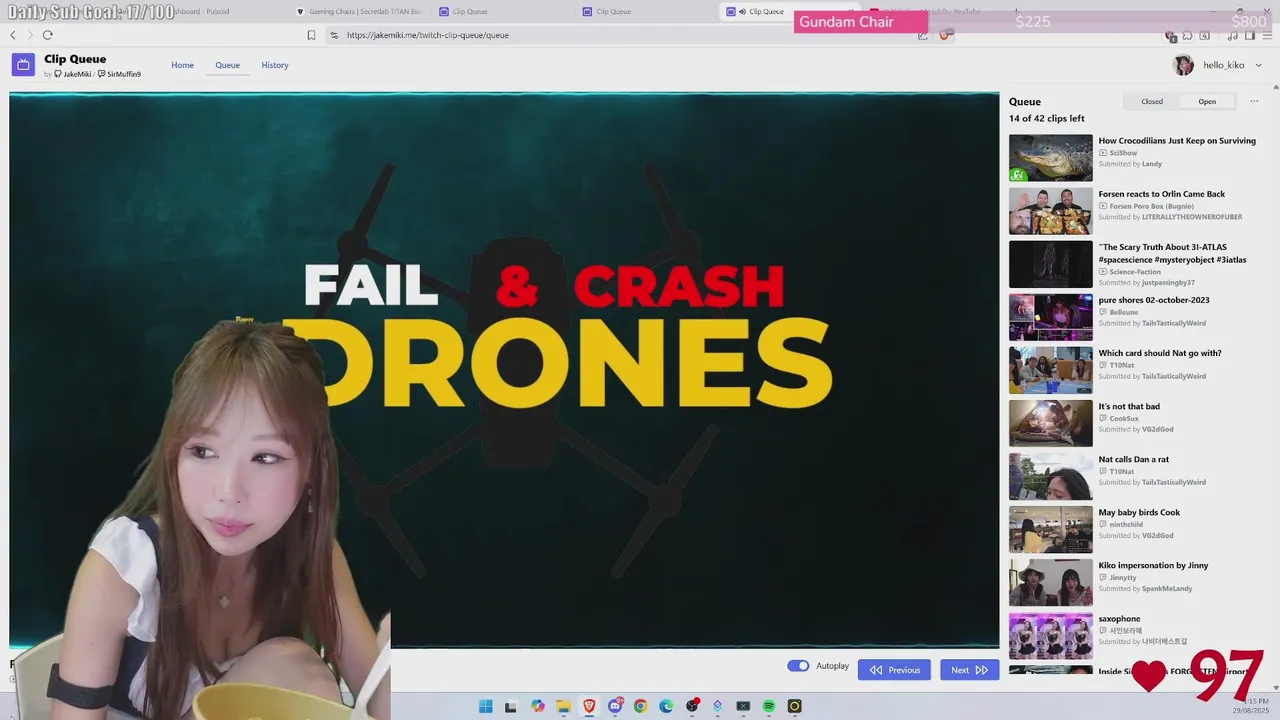Click the 'CookSux' channel name
This screenshot has width=1280, height=720.
coord(1123,418)
